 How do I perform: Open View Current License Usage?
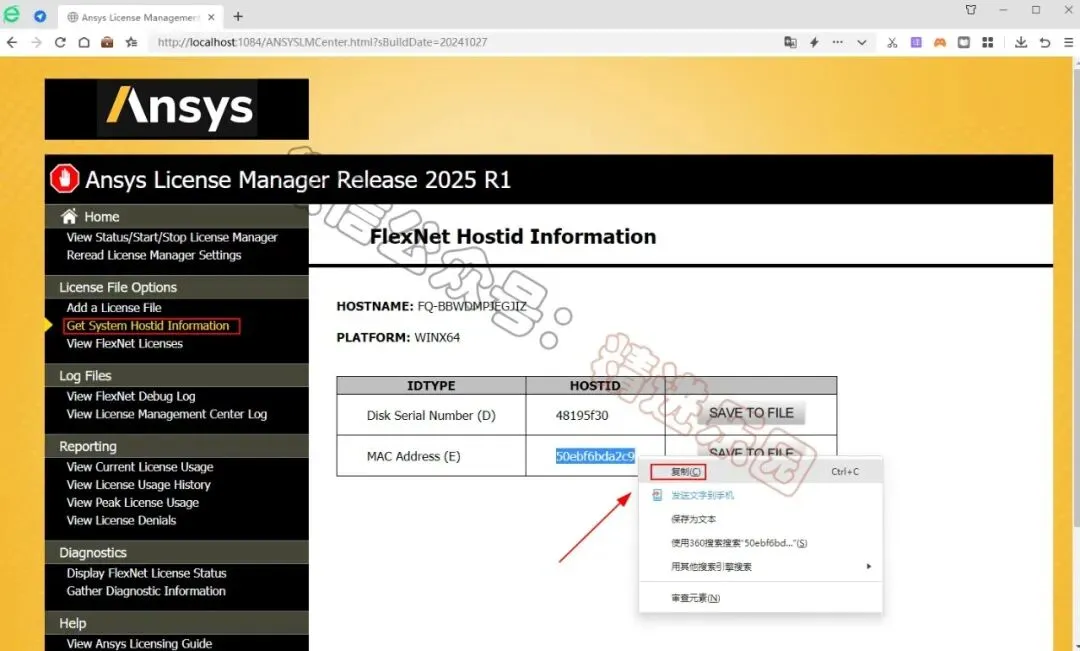(140, 467)
